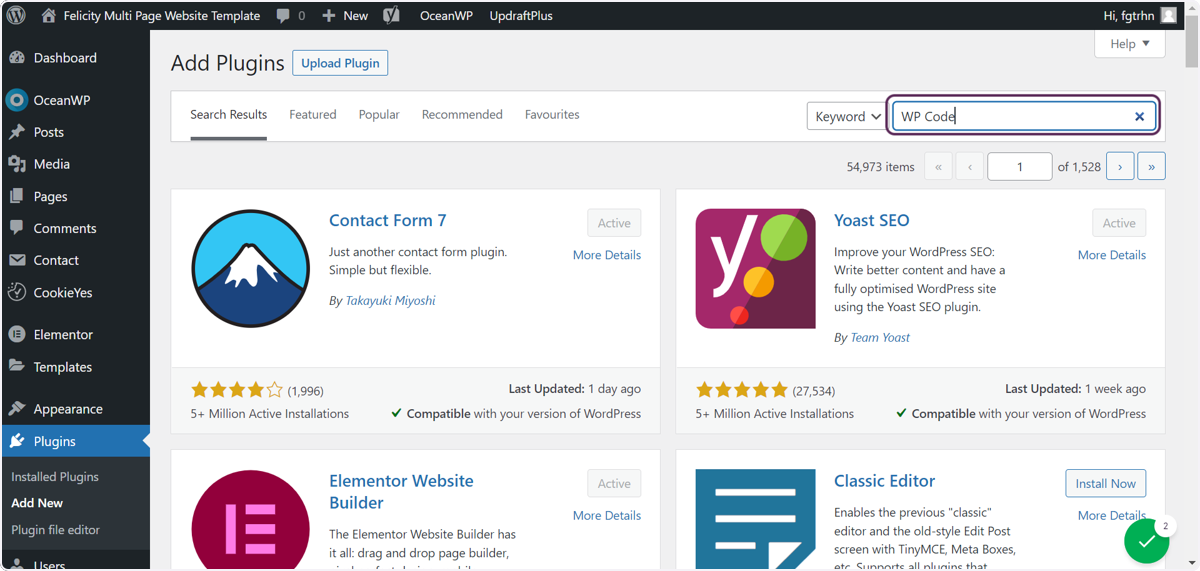Screen dimensions: 1200x571
Task: Clear the plugin search field
Action: coord(1139,116)
